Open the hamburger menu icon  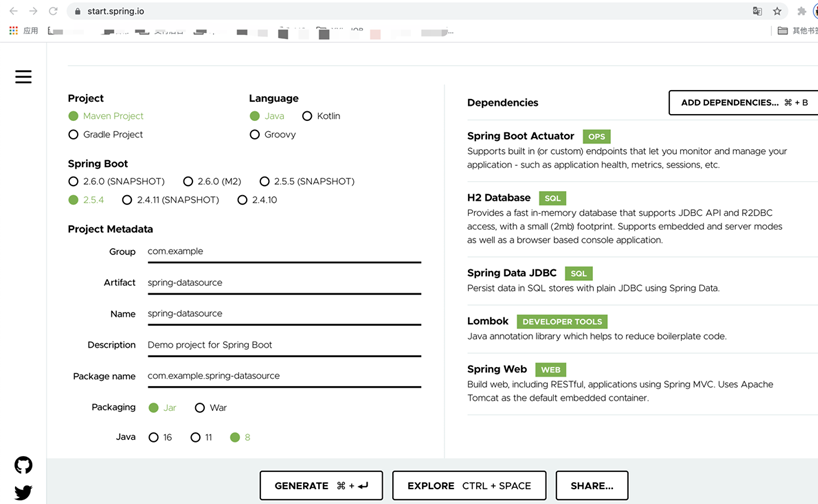23,77
